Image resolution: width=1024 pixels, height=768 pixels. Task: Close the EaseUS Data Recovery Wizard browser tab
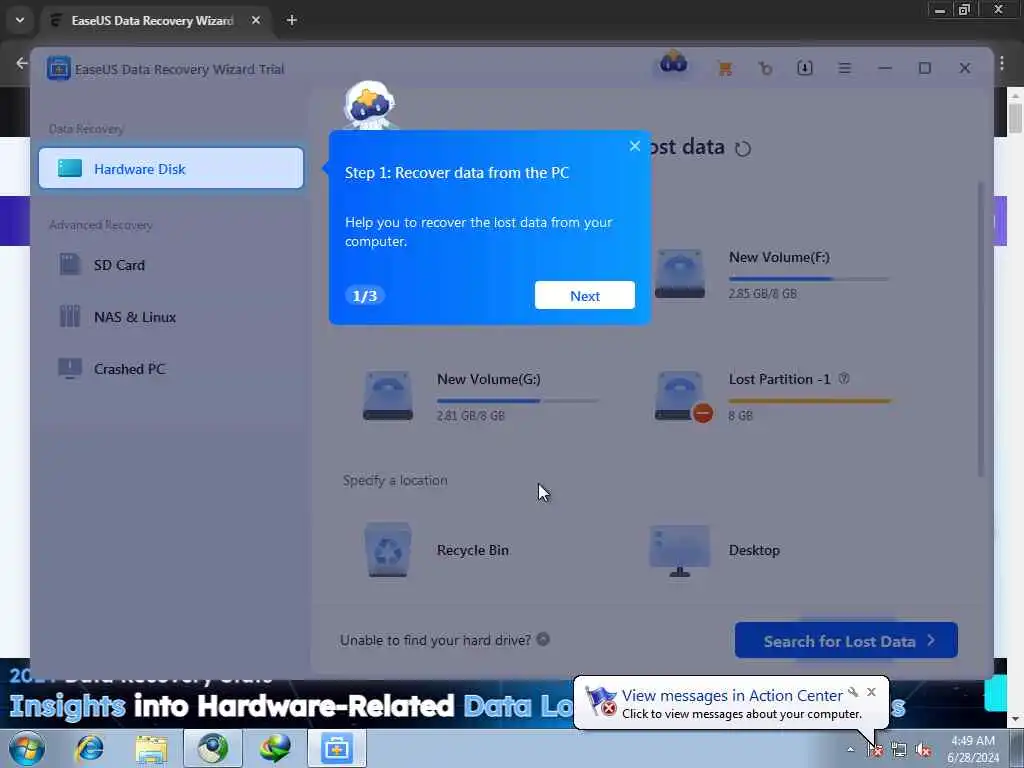[x=256, y=20]
